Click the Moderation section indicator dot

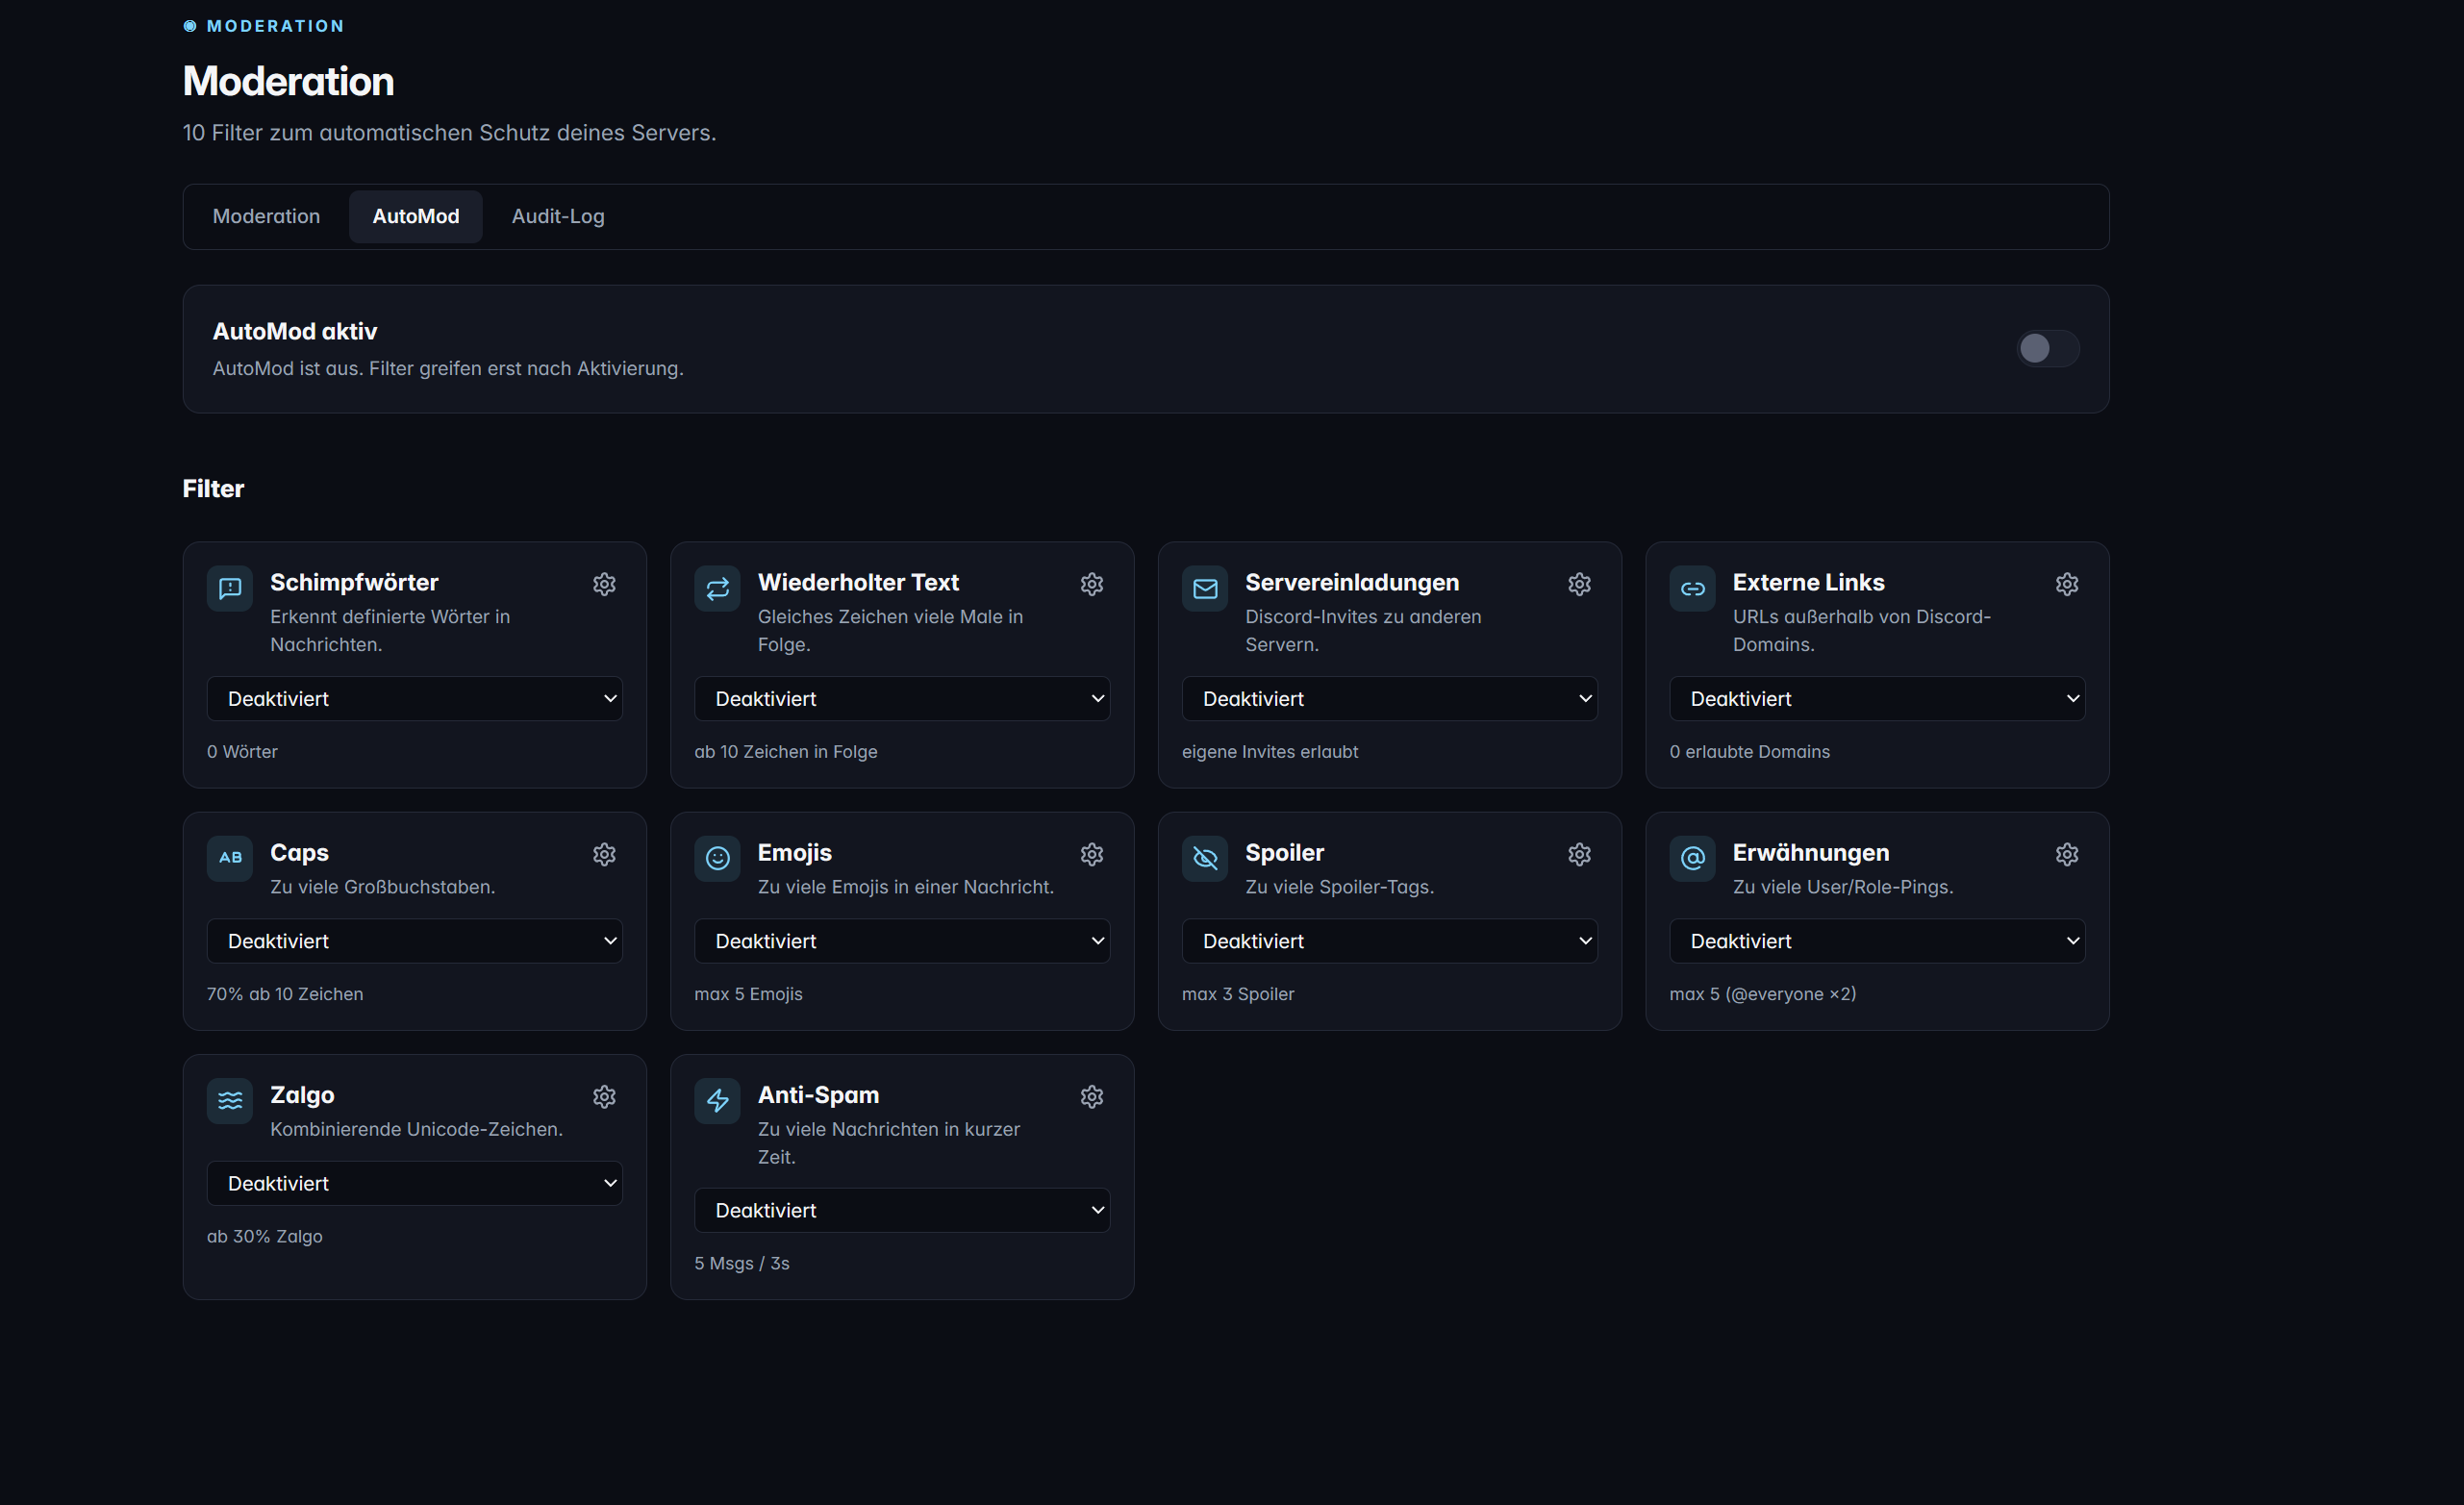coord(190,25)
